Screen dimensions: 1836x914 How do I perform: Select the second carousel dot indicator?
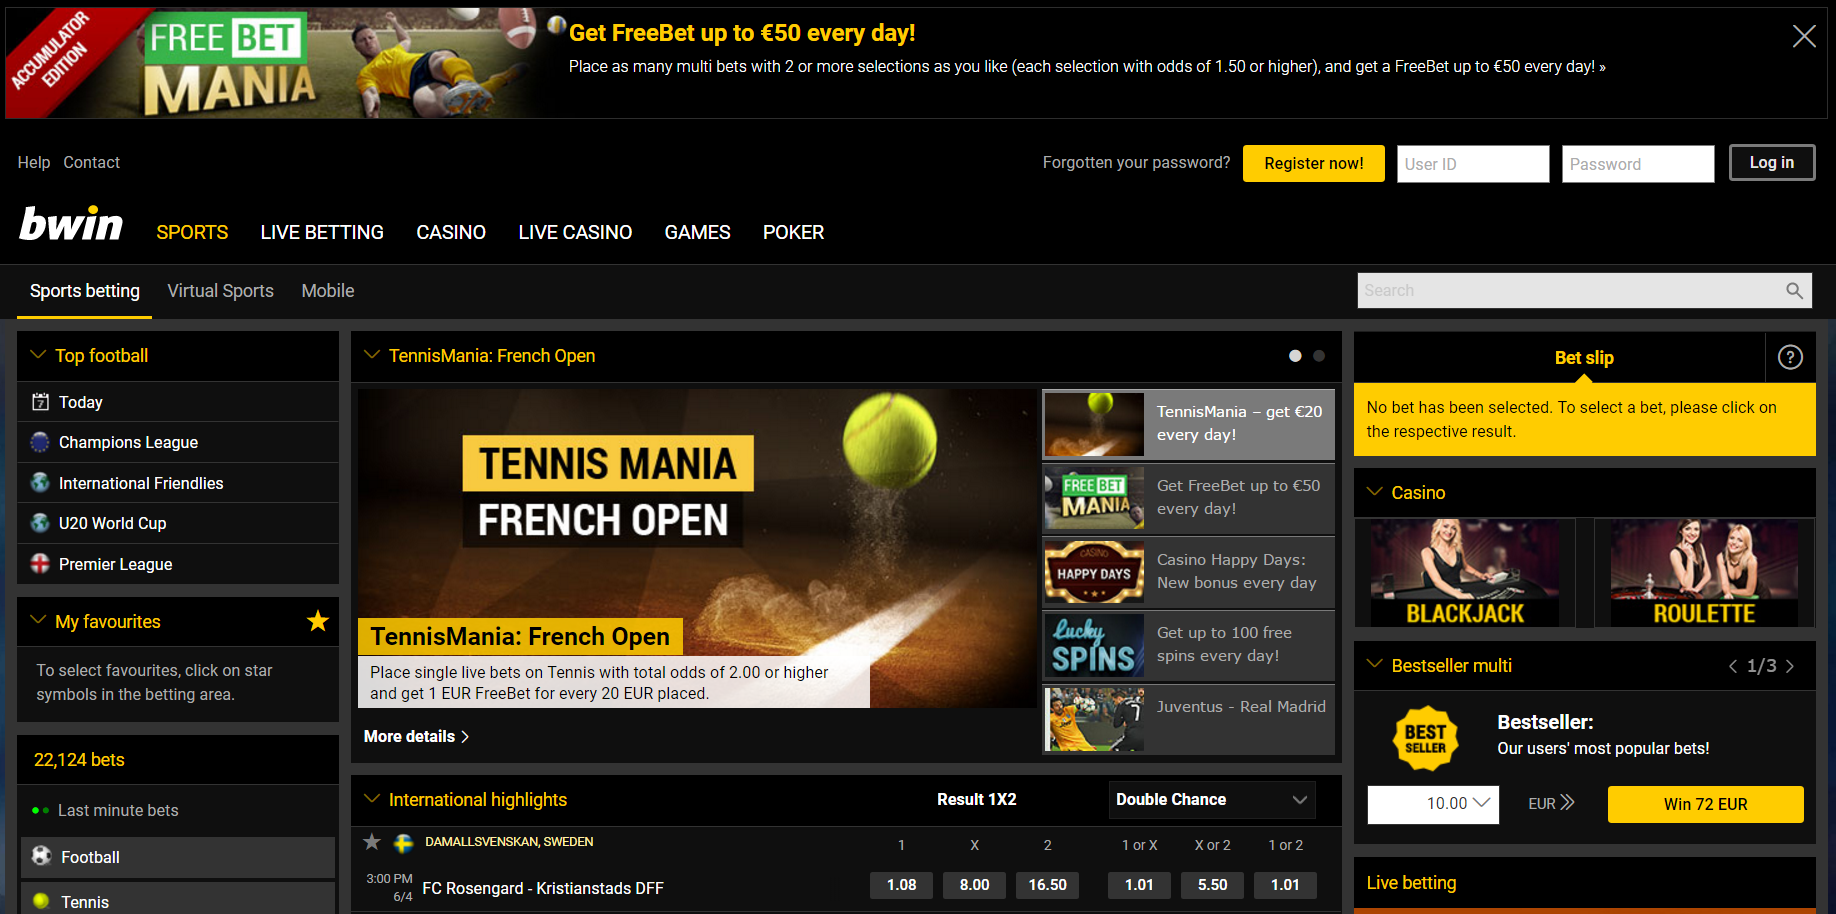1319,356
